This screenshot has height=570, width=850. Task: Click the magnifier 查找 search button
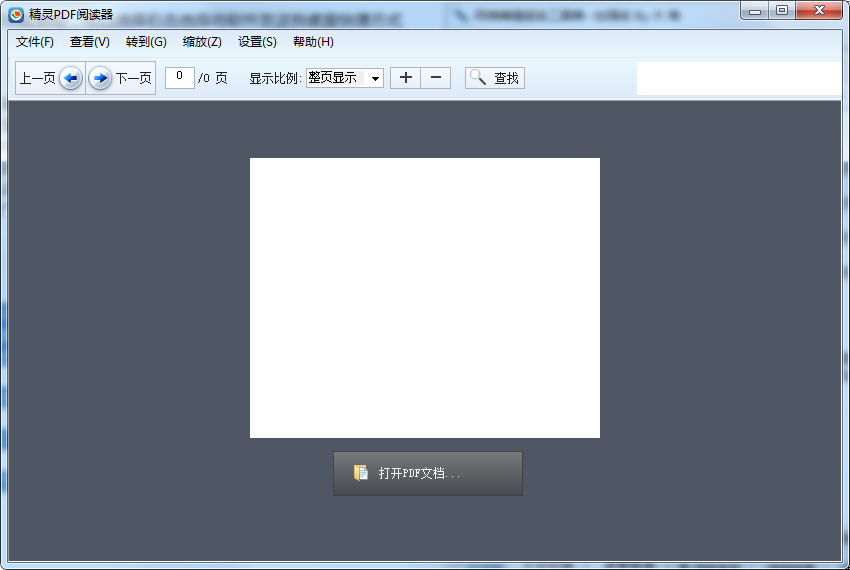494,78
